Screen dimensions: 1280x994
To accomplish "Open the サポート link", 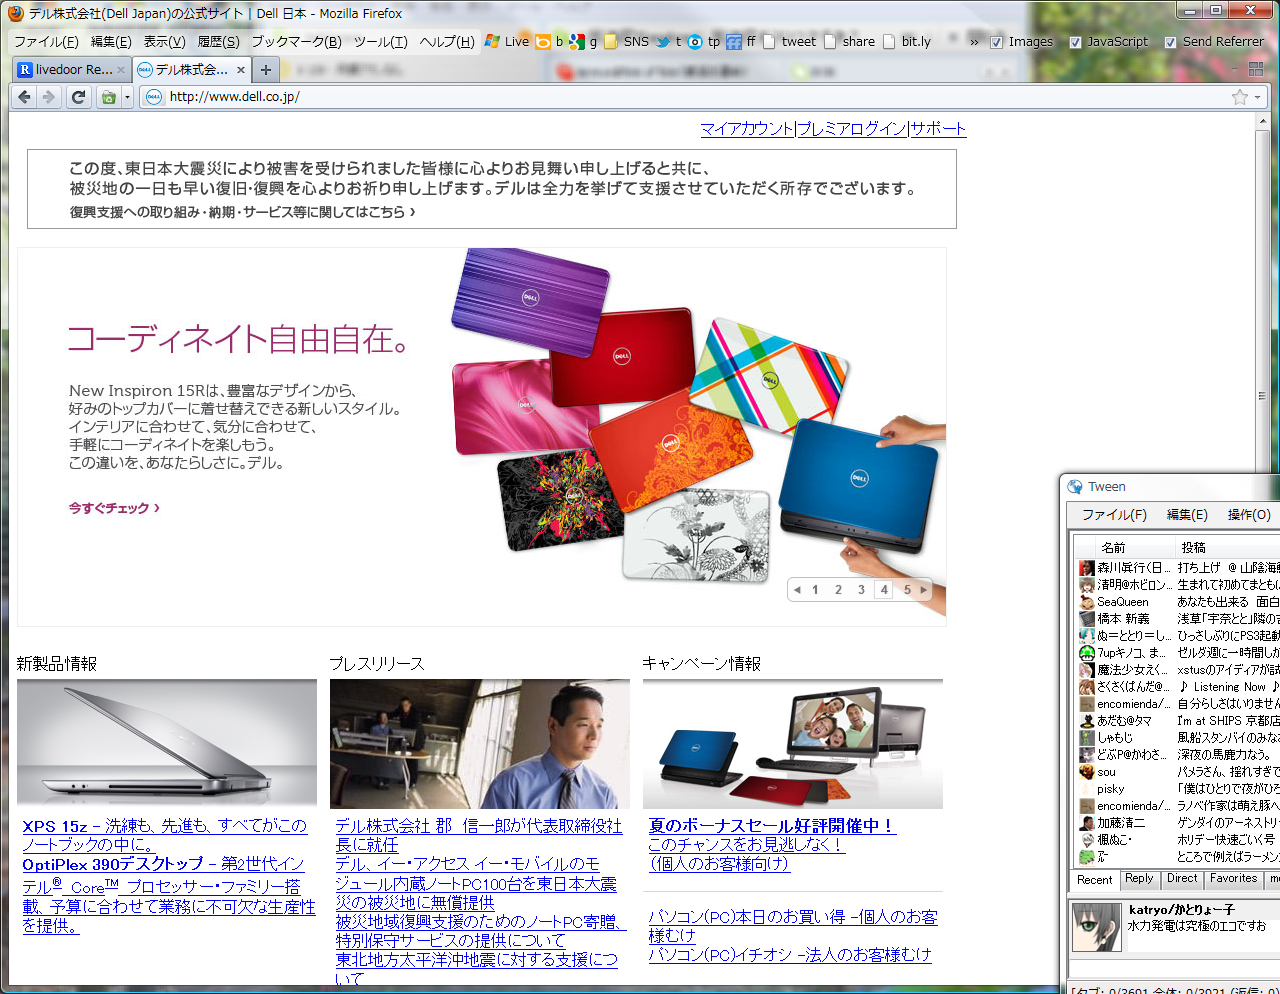I will [938, 129].
